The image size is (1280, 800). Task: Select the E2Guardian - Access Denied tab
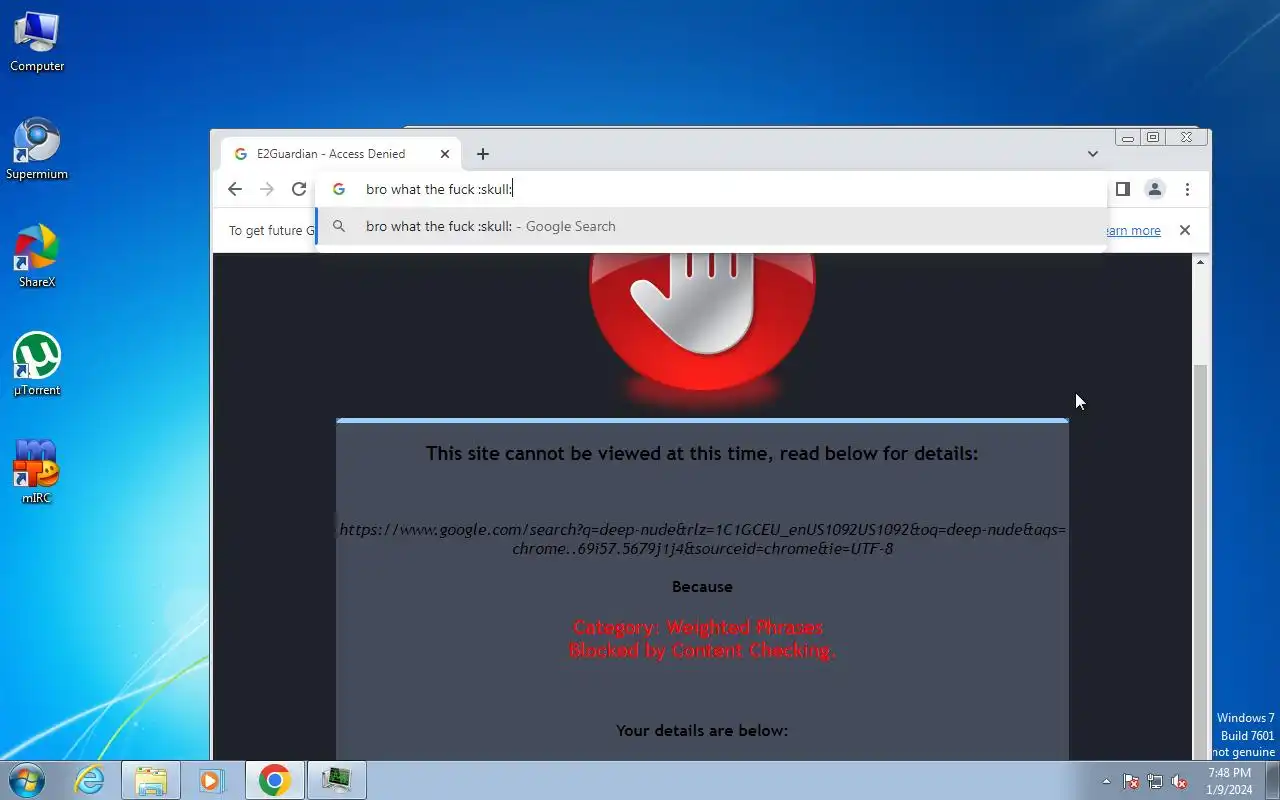(x=340, y=154)
